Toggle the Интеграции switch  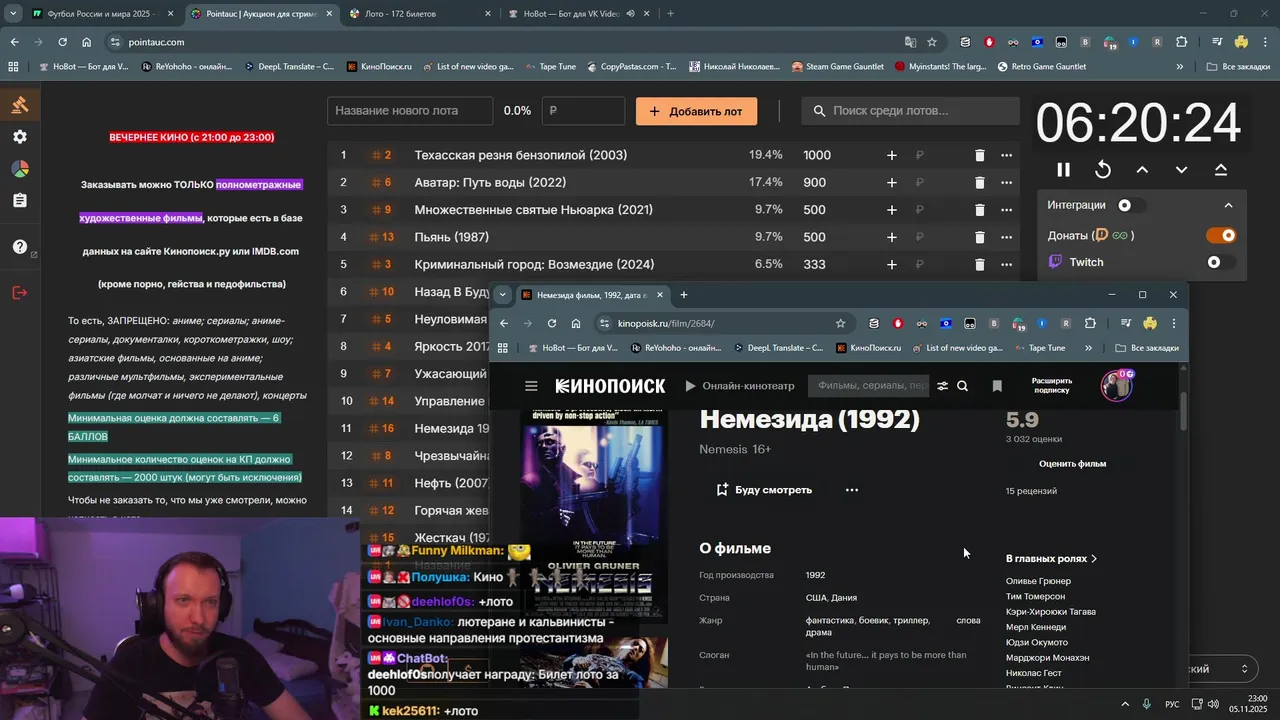[x=1130, y=205]
